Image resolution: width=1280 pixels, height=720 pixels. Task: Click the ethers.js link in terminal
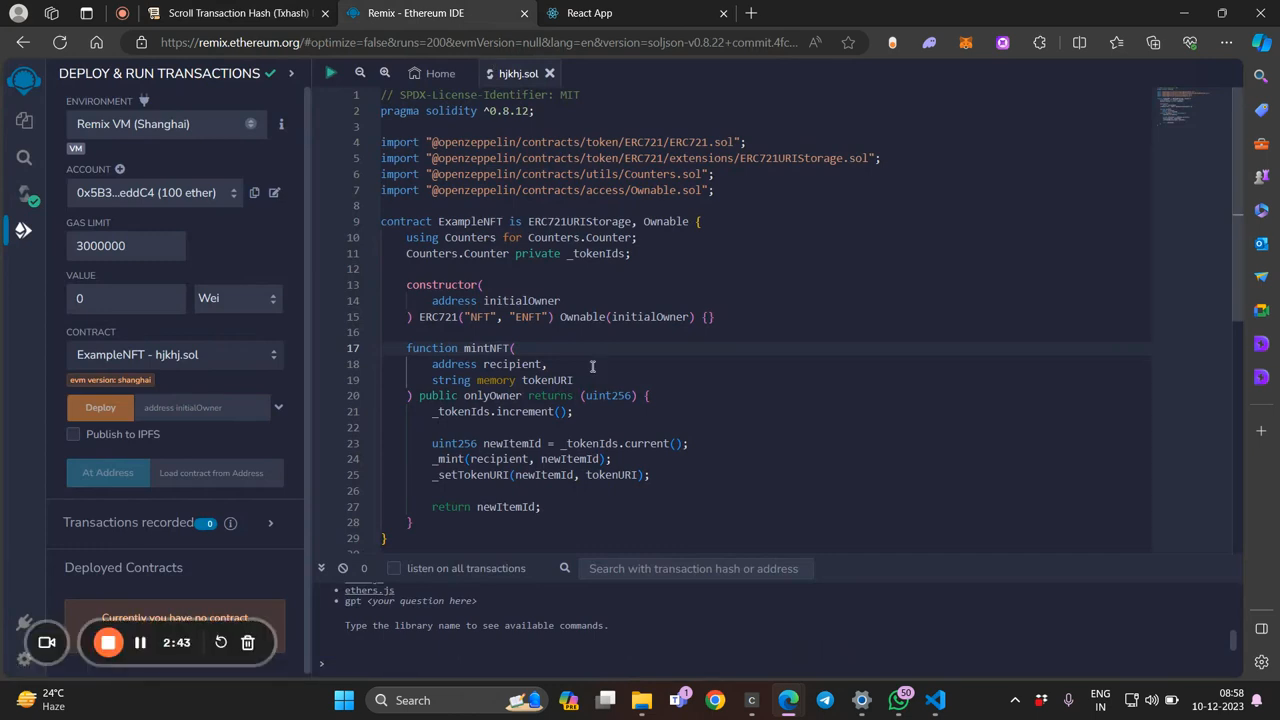pyautogui.click(x=369, y=590)
